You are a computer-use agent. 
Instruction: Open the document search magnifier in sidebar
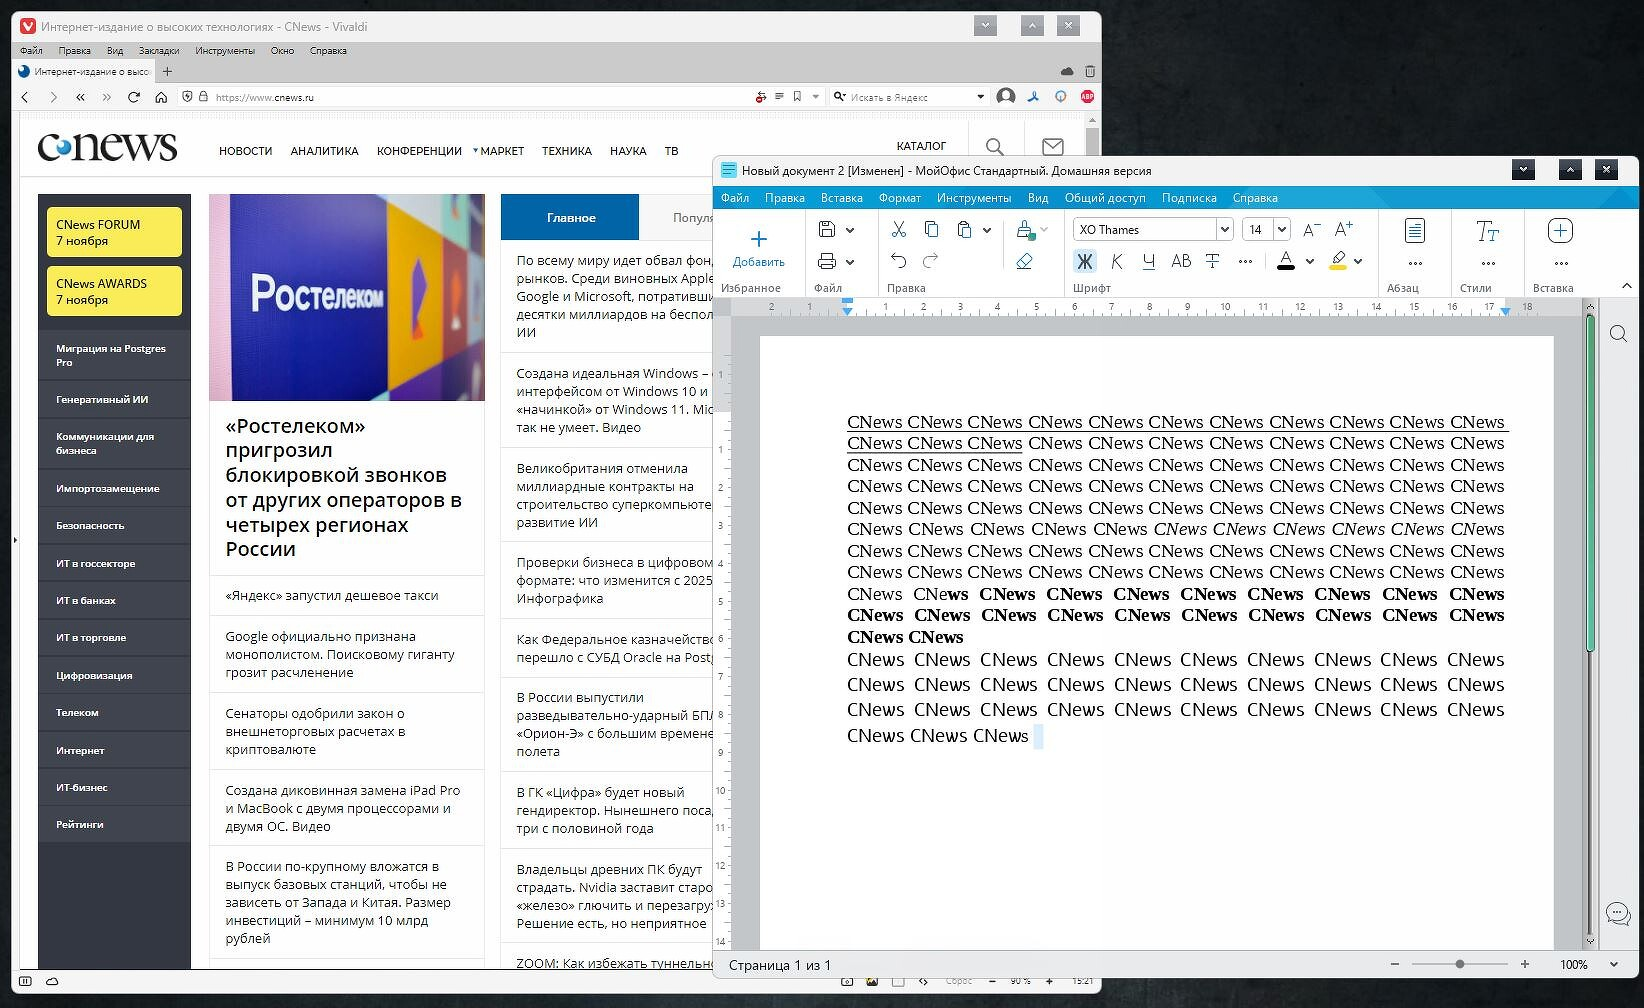click(1618, 334)
